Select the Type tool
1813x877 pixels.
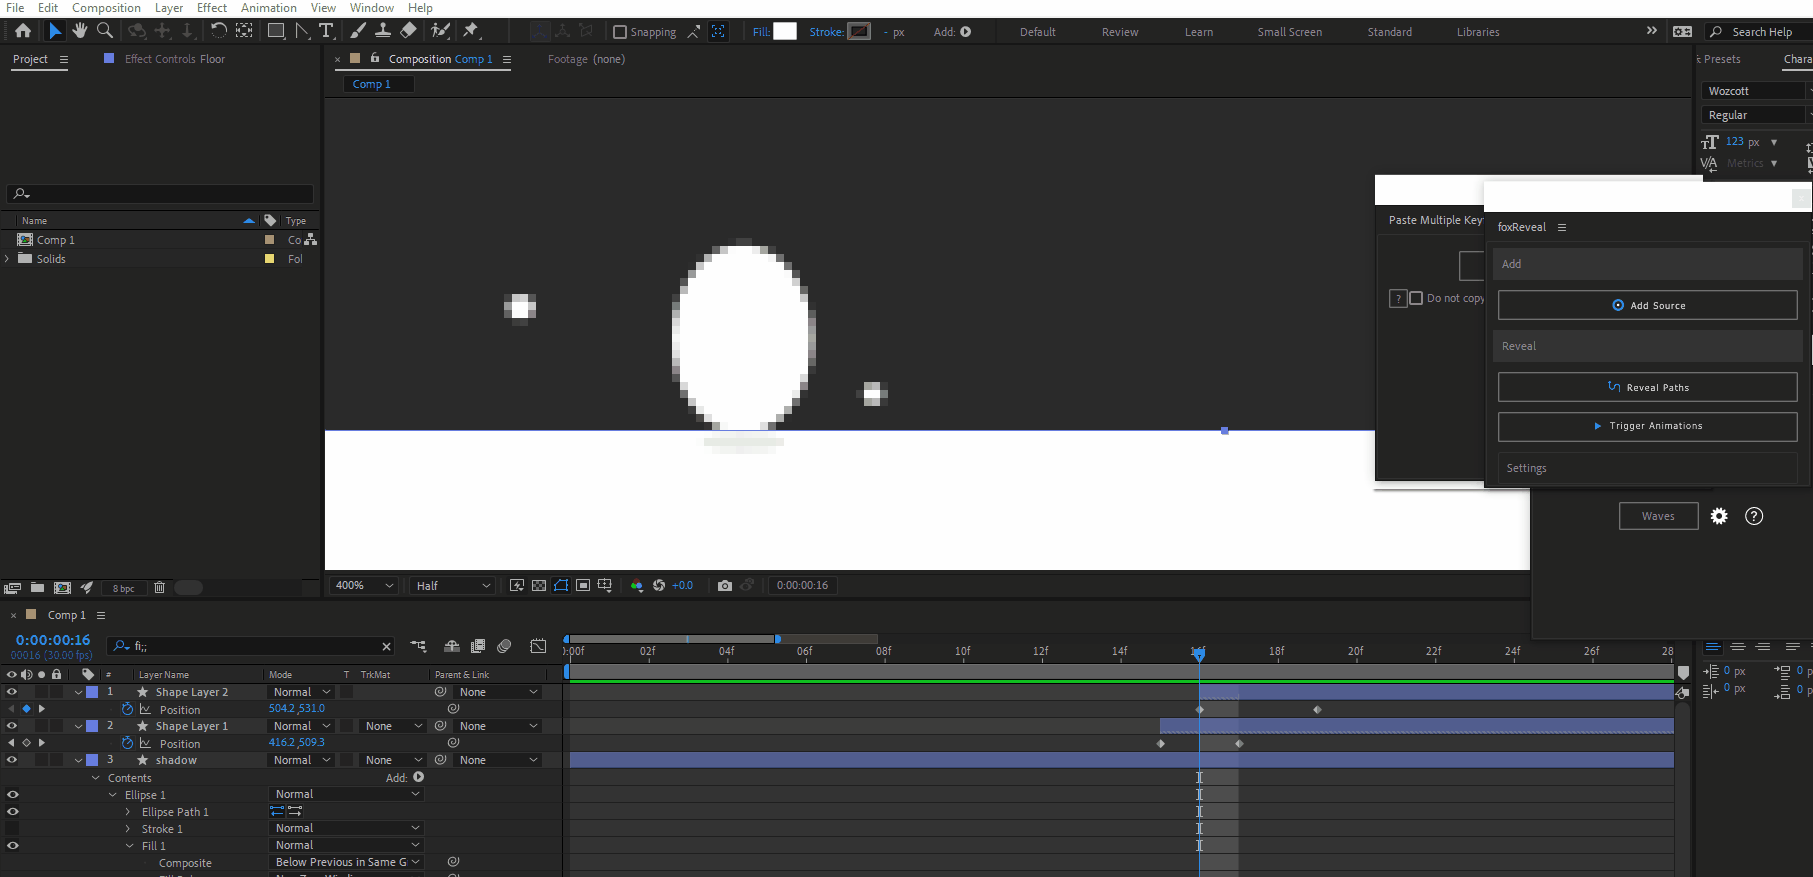(326, 31)
